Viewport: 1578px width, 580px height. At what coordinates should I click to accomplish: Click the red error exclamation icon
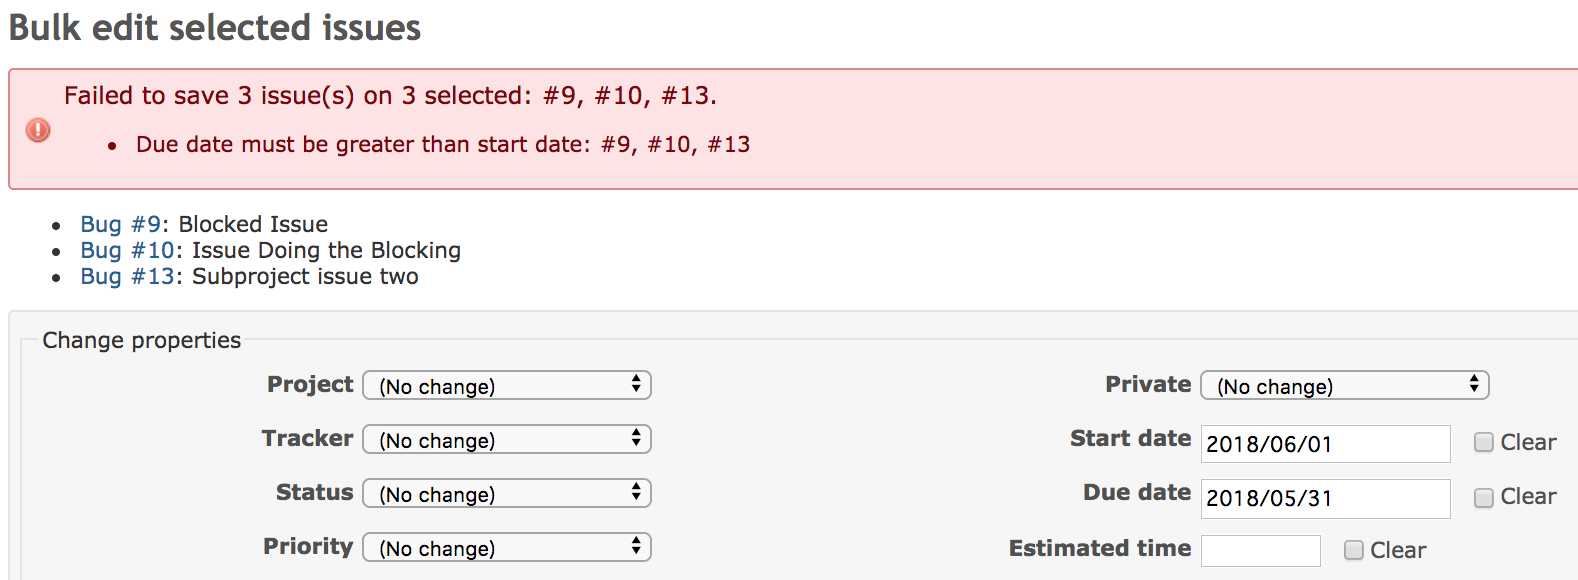click(38, 130)
